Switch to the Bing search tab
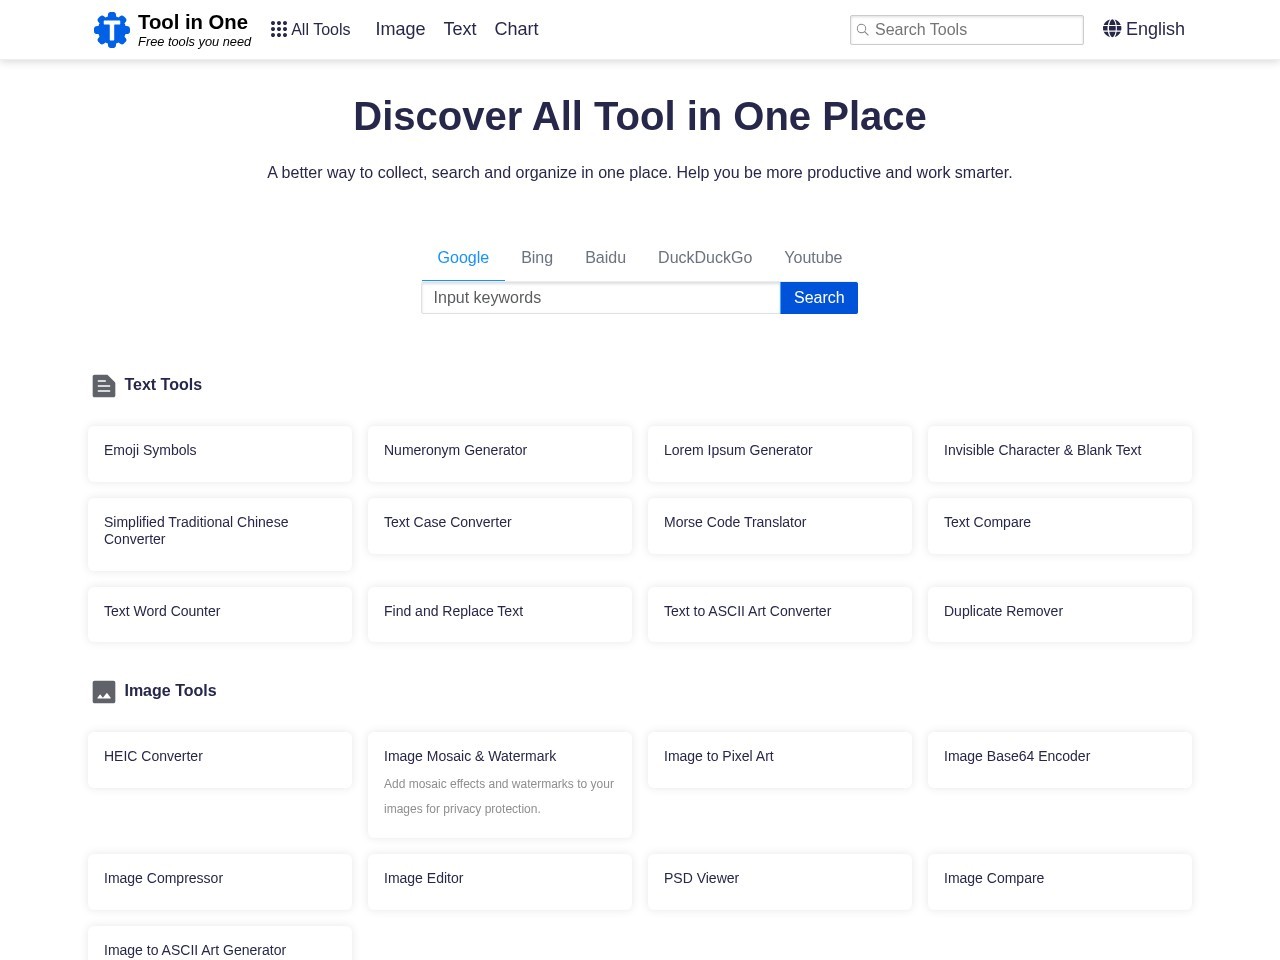The image size is (1280, 960). click(537, 258)
